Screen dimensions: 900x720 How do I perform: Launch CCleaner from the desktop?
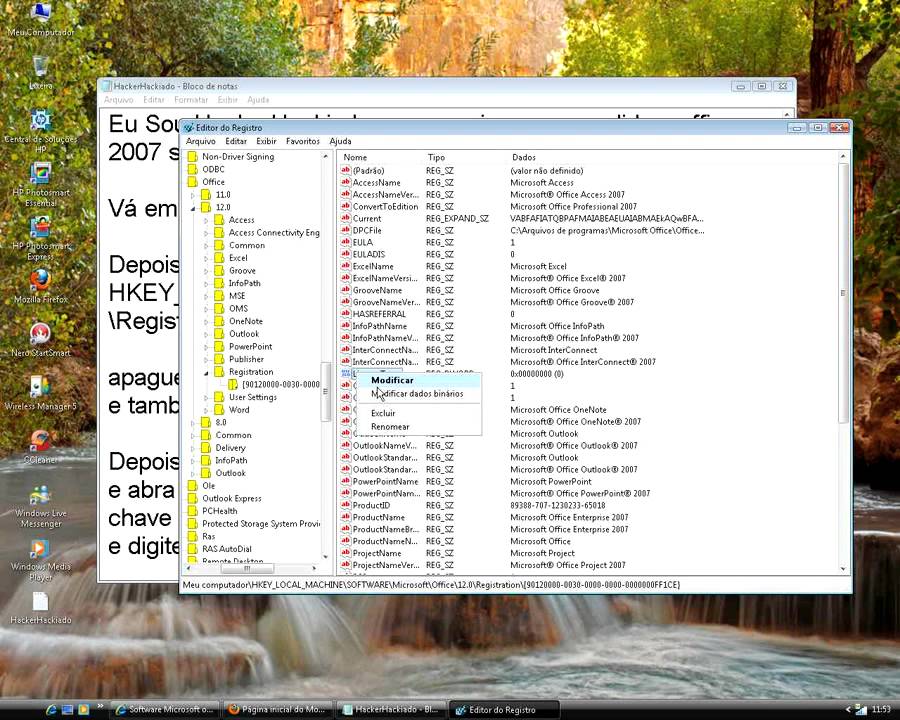pos(40,447)
